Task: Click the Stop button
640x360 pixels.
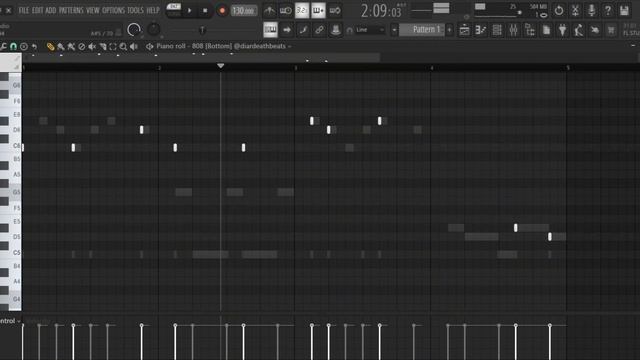Action: pyautogui.click(x=205, y=10)
